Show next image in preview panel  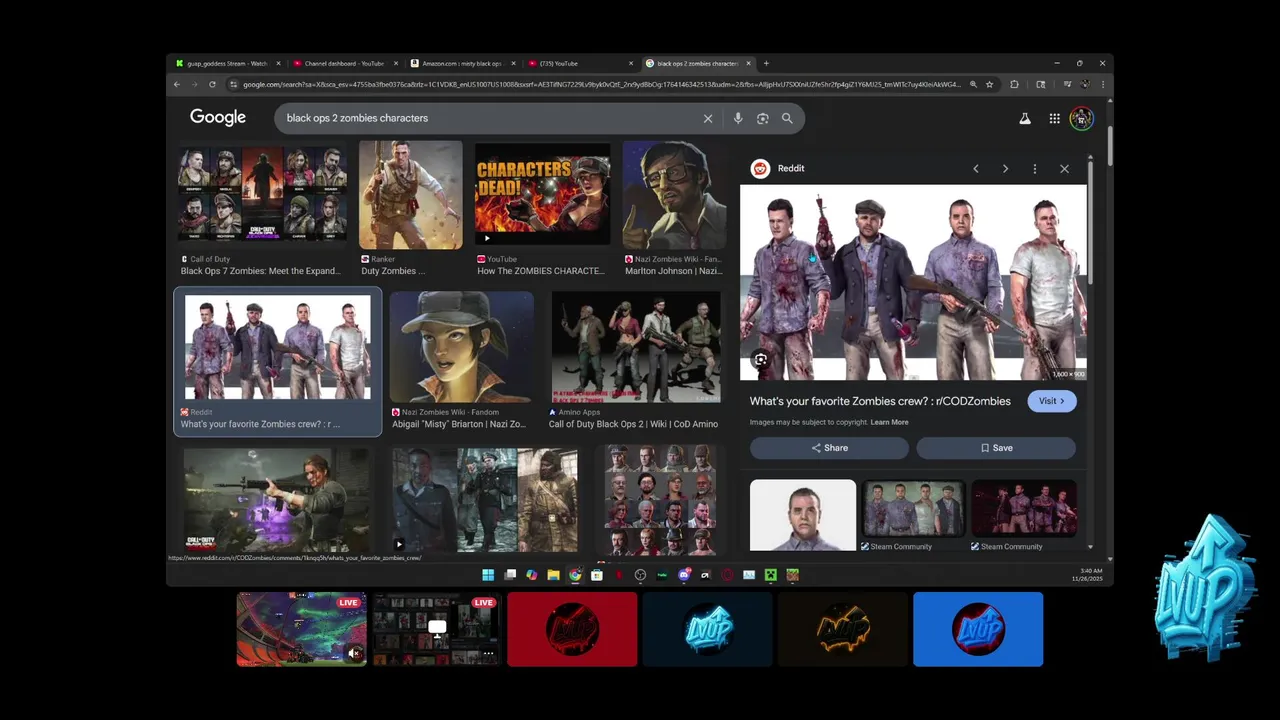(x=1005, y=168)
